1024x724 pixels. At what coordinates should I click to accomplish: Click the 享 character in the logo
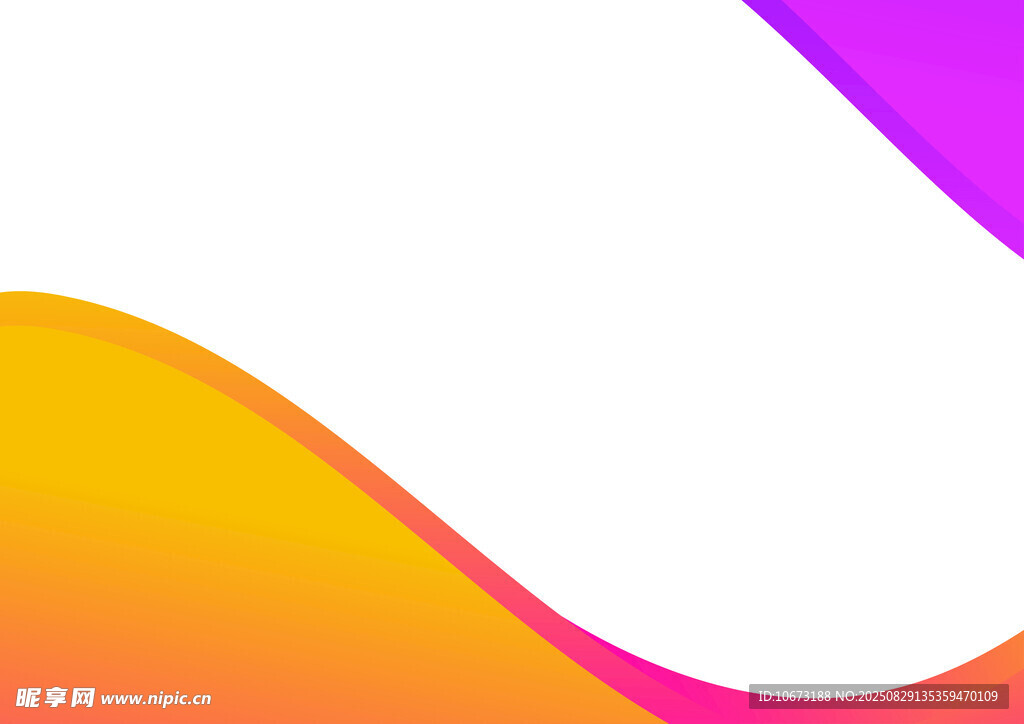pyautogui.click(x=55, y=697)
